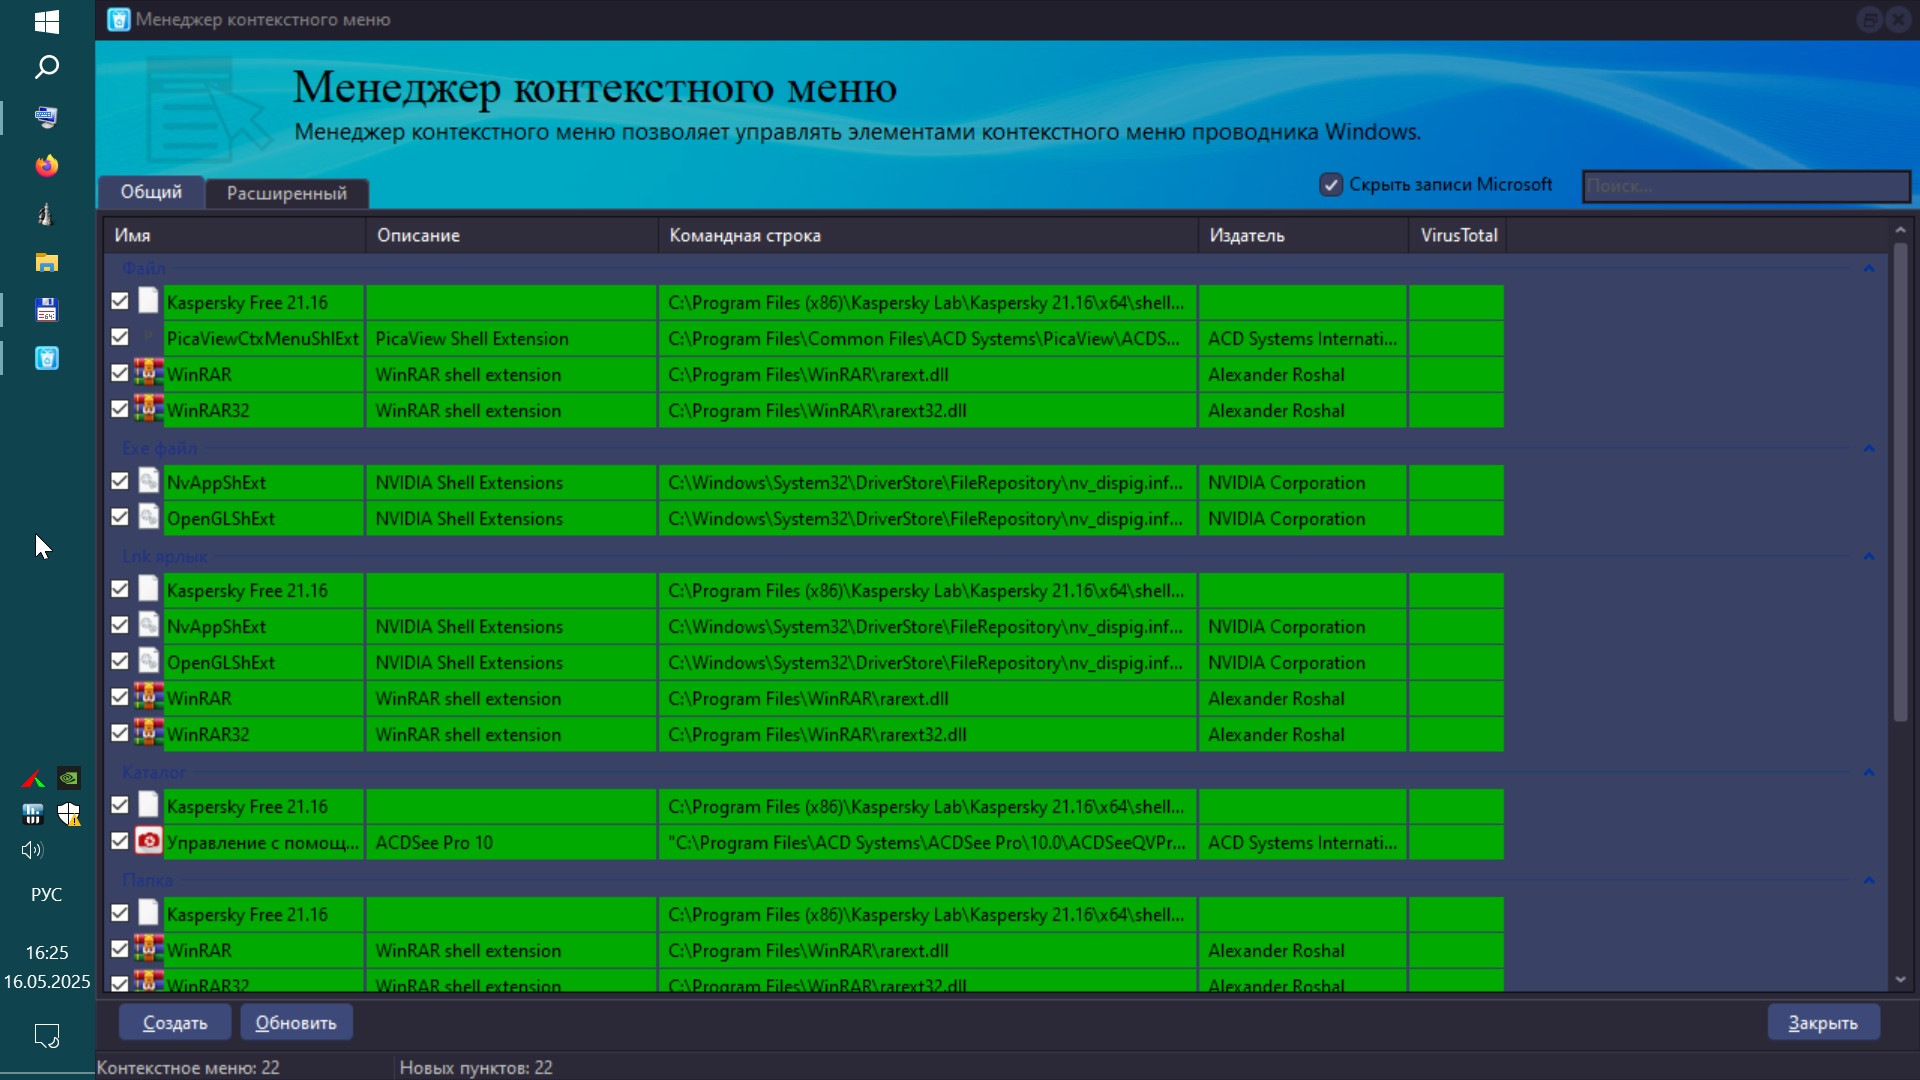Click the Создать button

pyautogui.click(x=175, y=1022)
